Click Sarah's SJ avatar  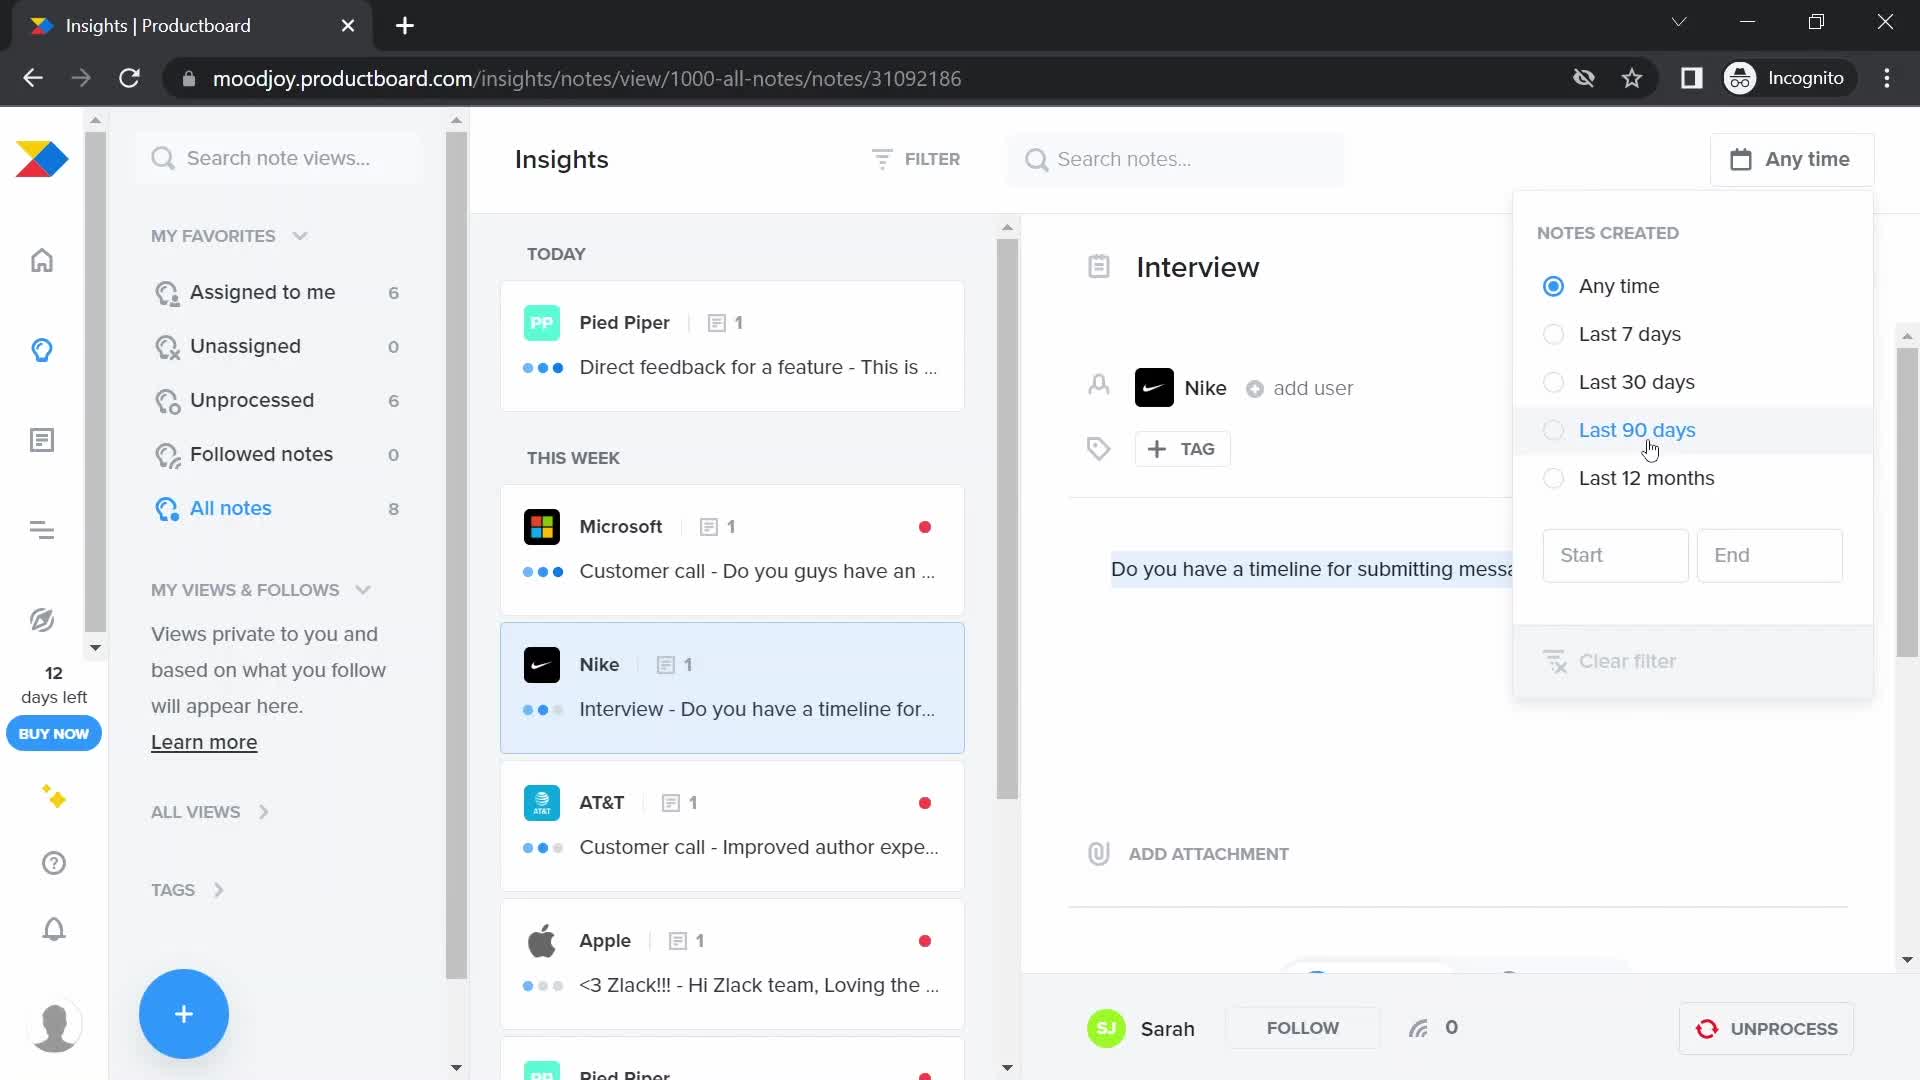tap(1106, 1028)
